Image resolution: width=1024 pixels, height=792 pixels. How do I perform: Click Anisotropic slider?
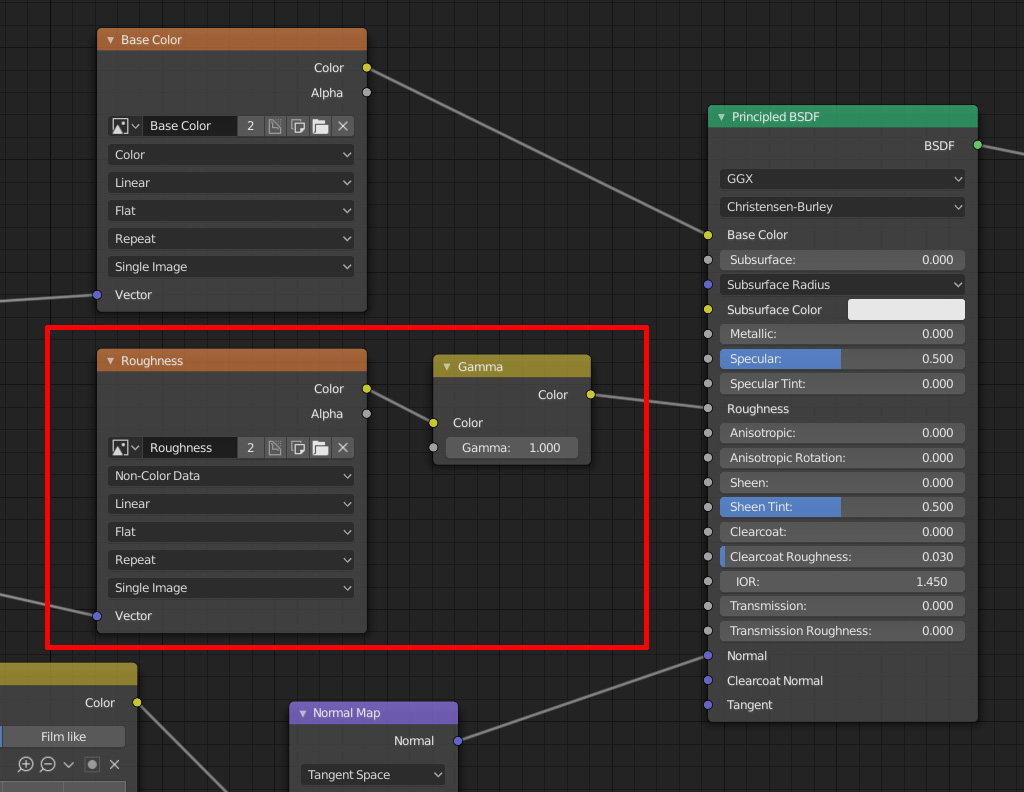[842, 433]
